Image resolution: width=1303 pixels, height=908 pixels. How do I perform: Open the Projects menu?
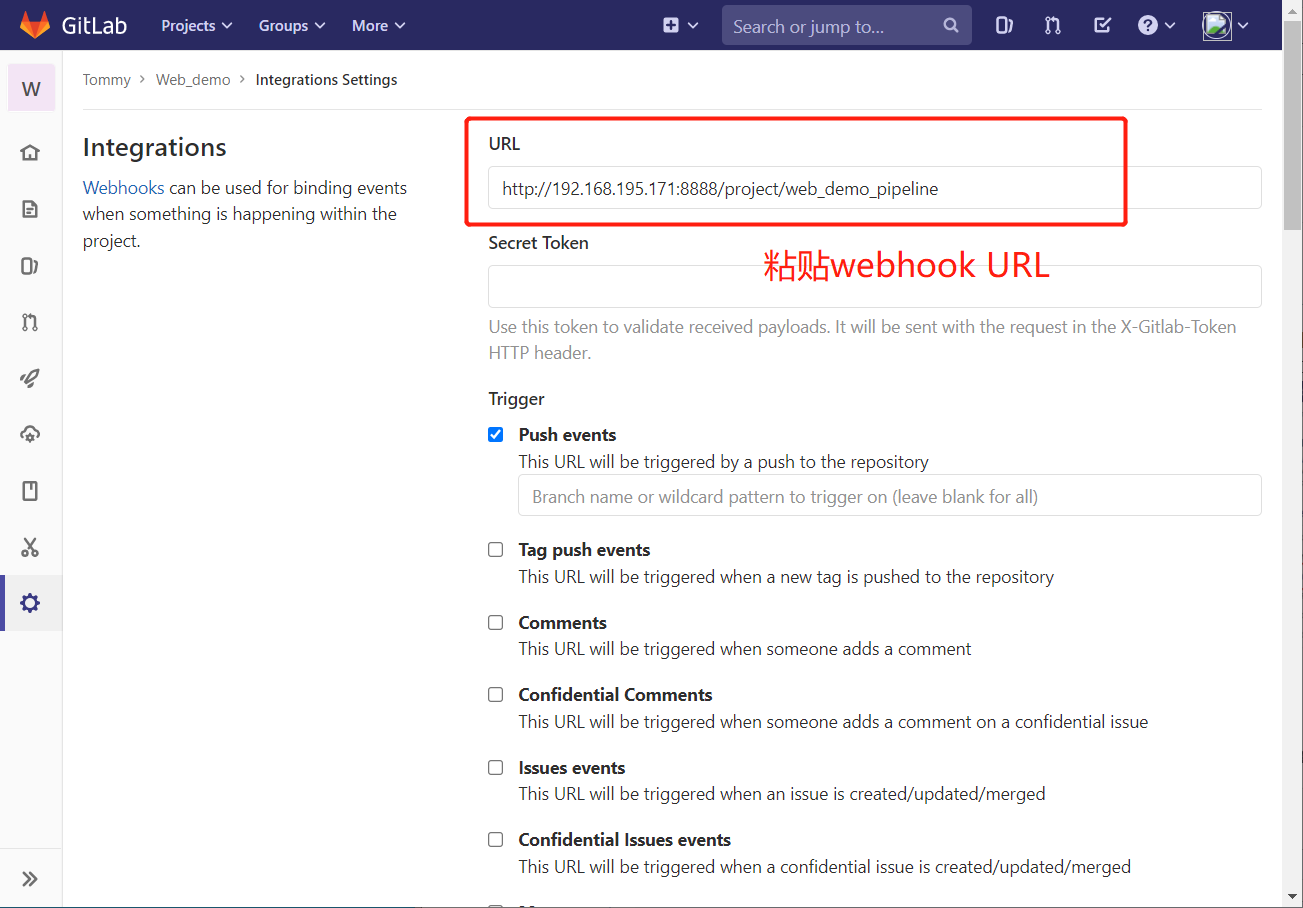click(196, 25)
